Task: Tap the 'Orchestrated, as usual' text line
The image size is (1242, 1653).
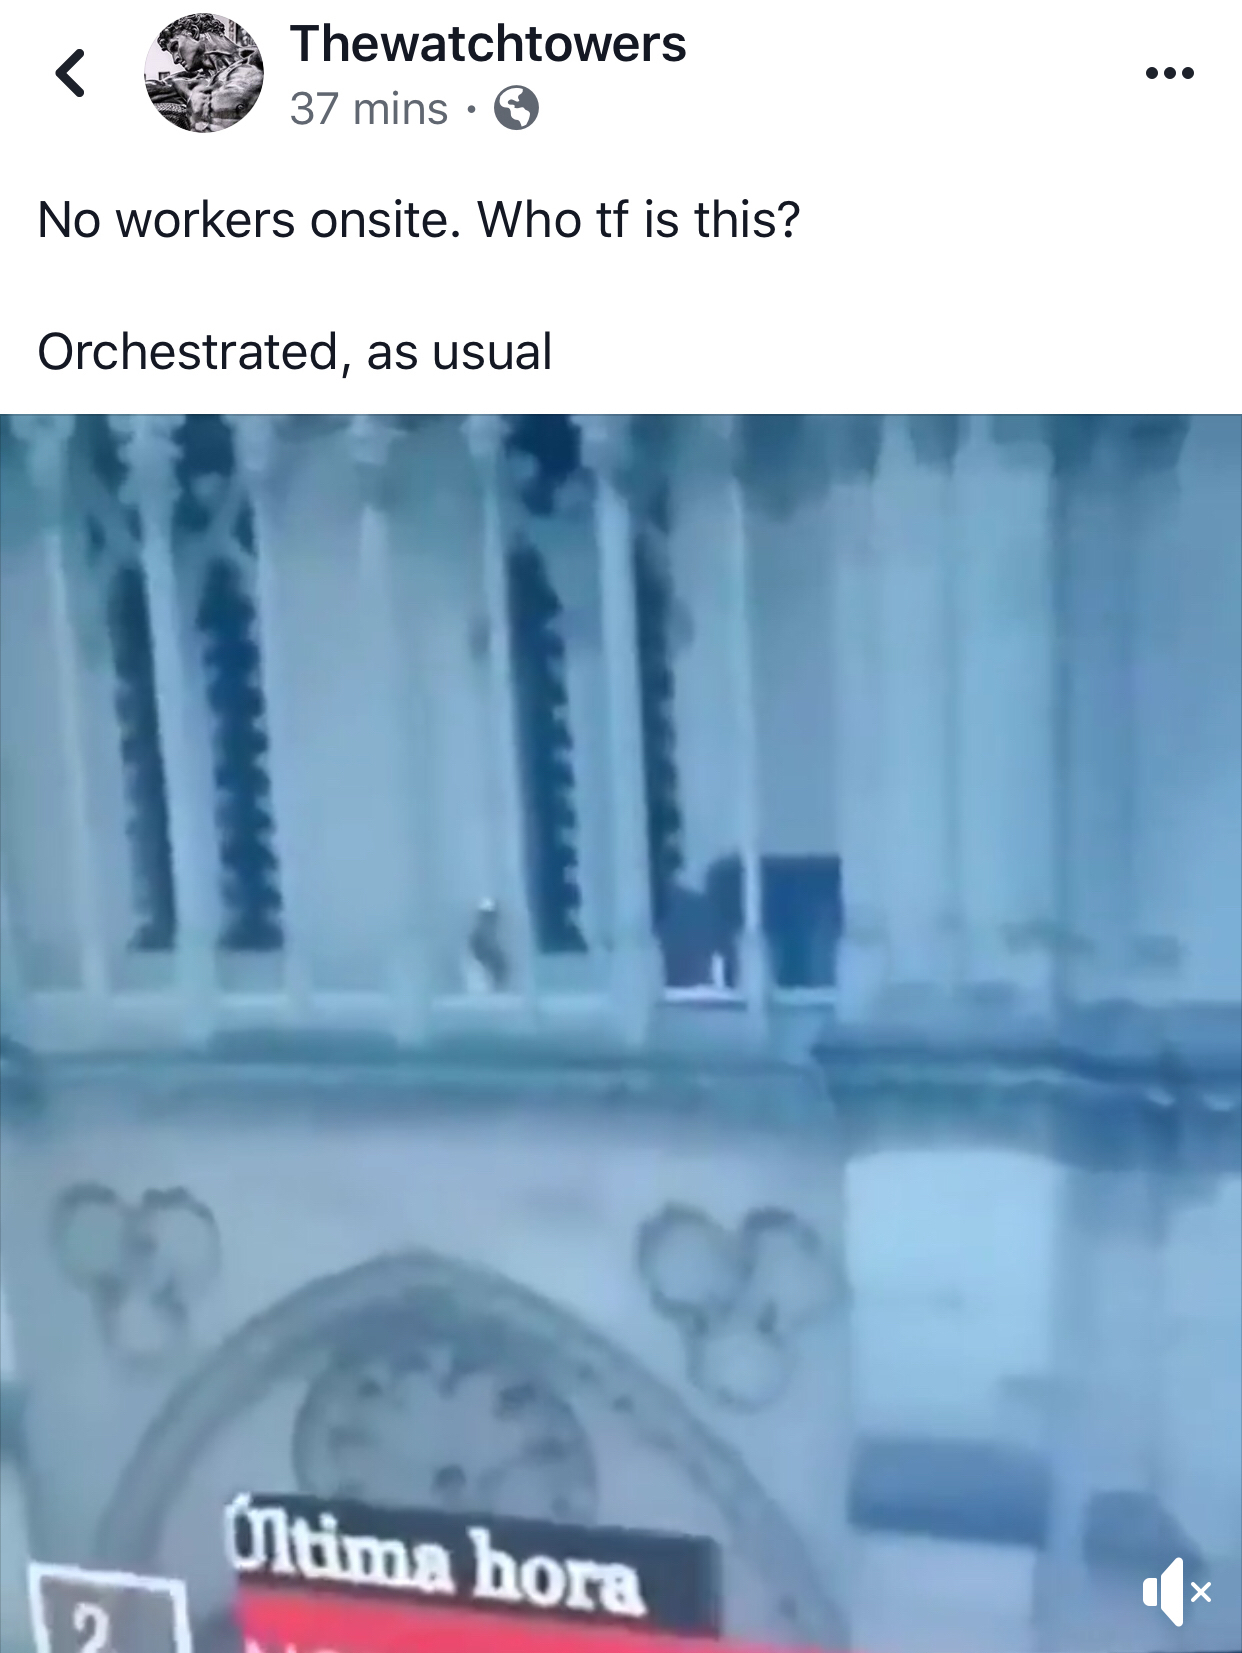Action: (294, 352)
